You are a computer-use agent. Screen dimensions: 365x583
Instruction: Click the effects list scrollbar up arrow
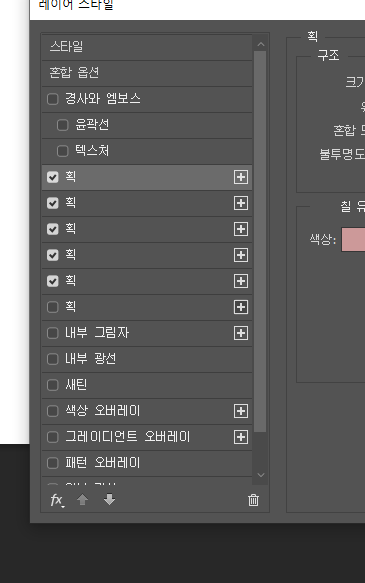pyautogui.click(x=261, y=45)
